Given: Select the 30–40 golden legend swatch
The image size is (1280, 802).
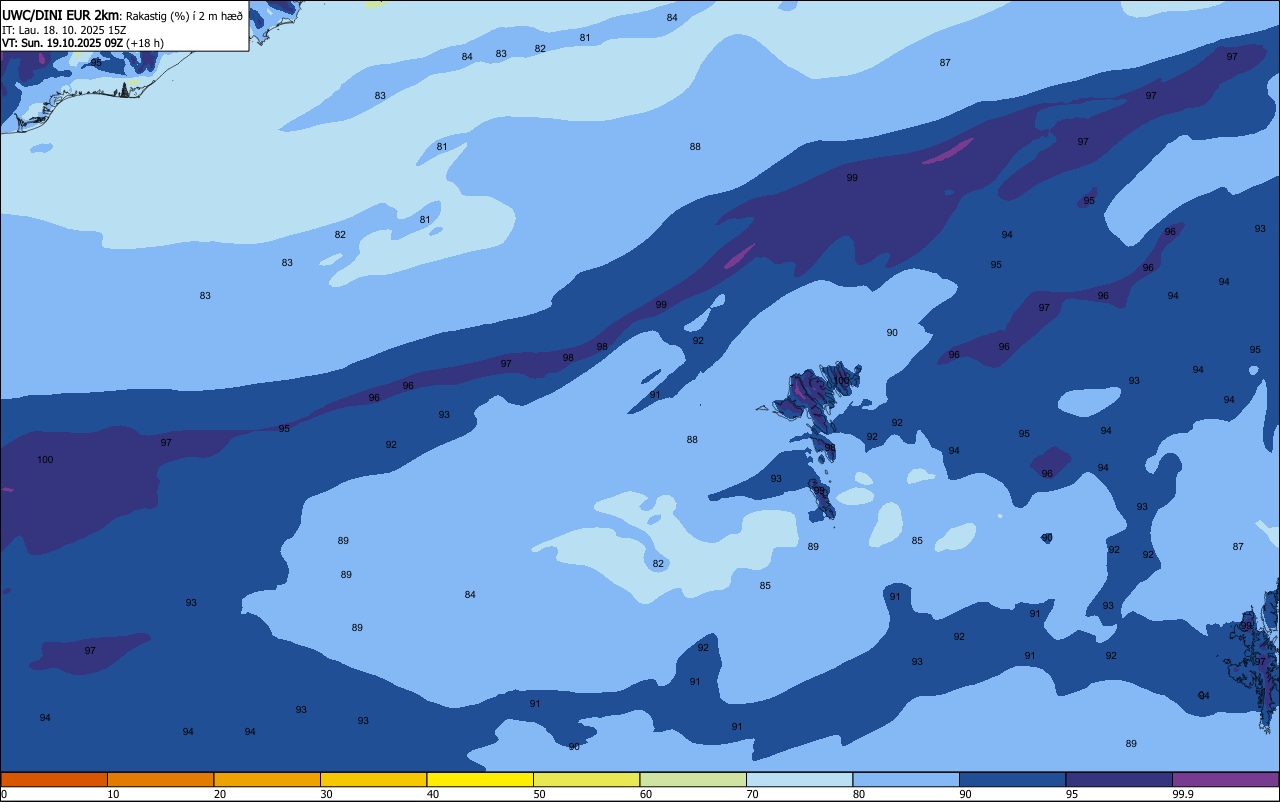Looking at the screenshot, I should (x=373, y=779).
